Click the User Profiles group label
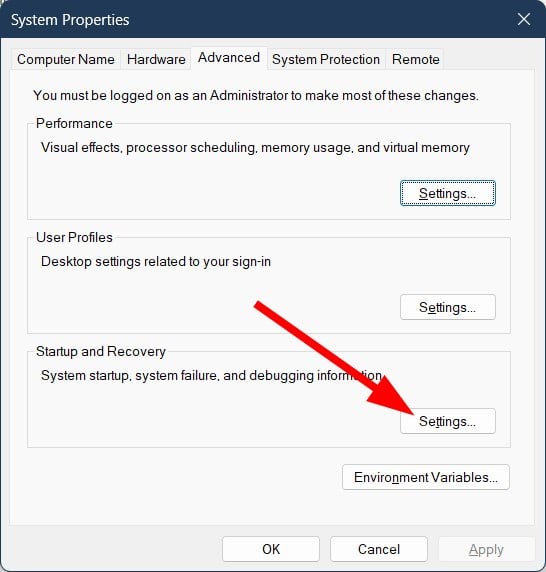This screenshot has height=572, width=546. click(74, 237)
